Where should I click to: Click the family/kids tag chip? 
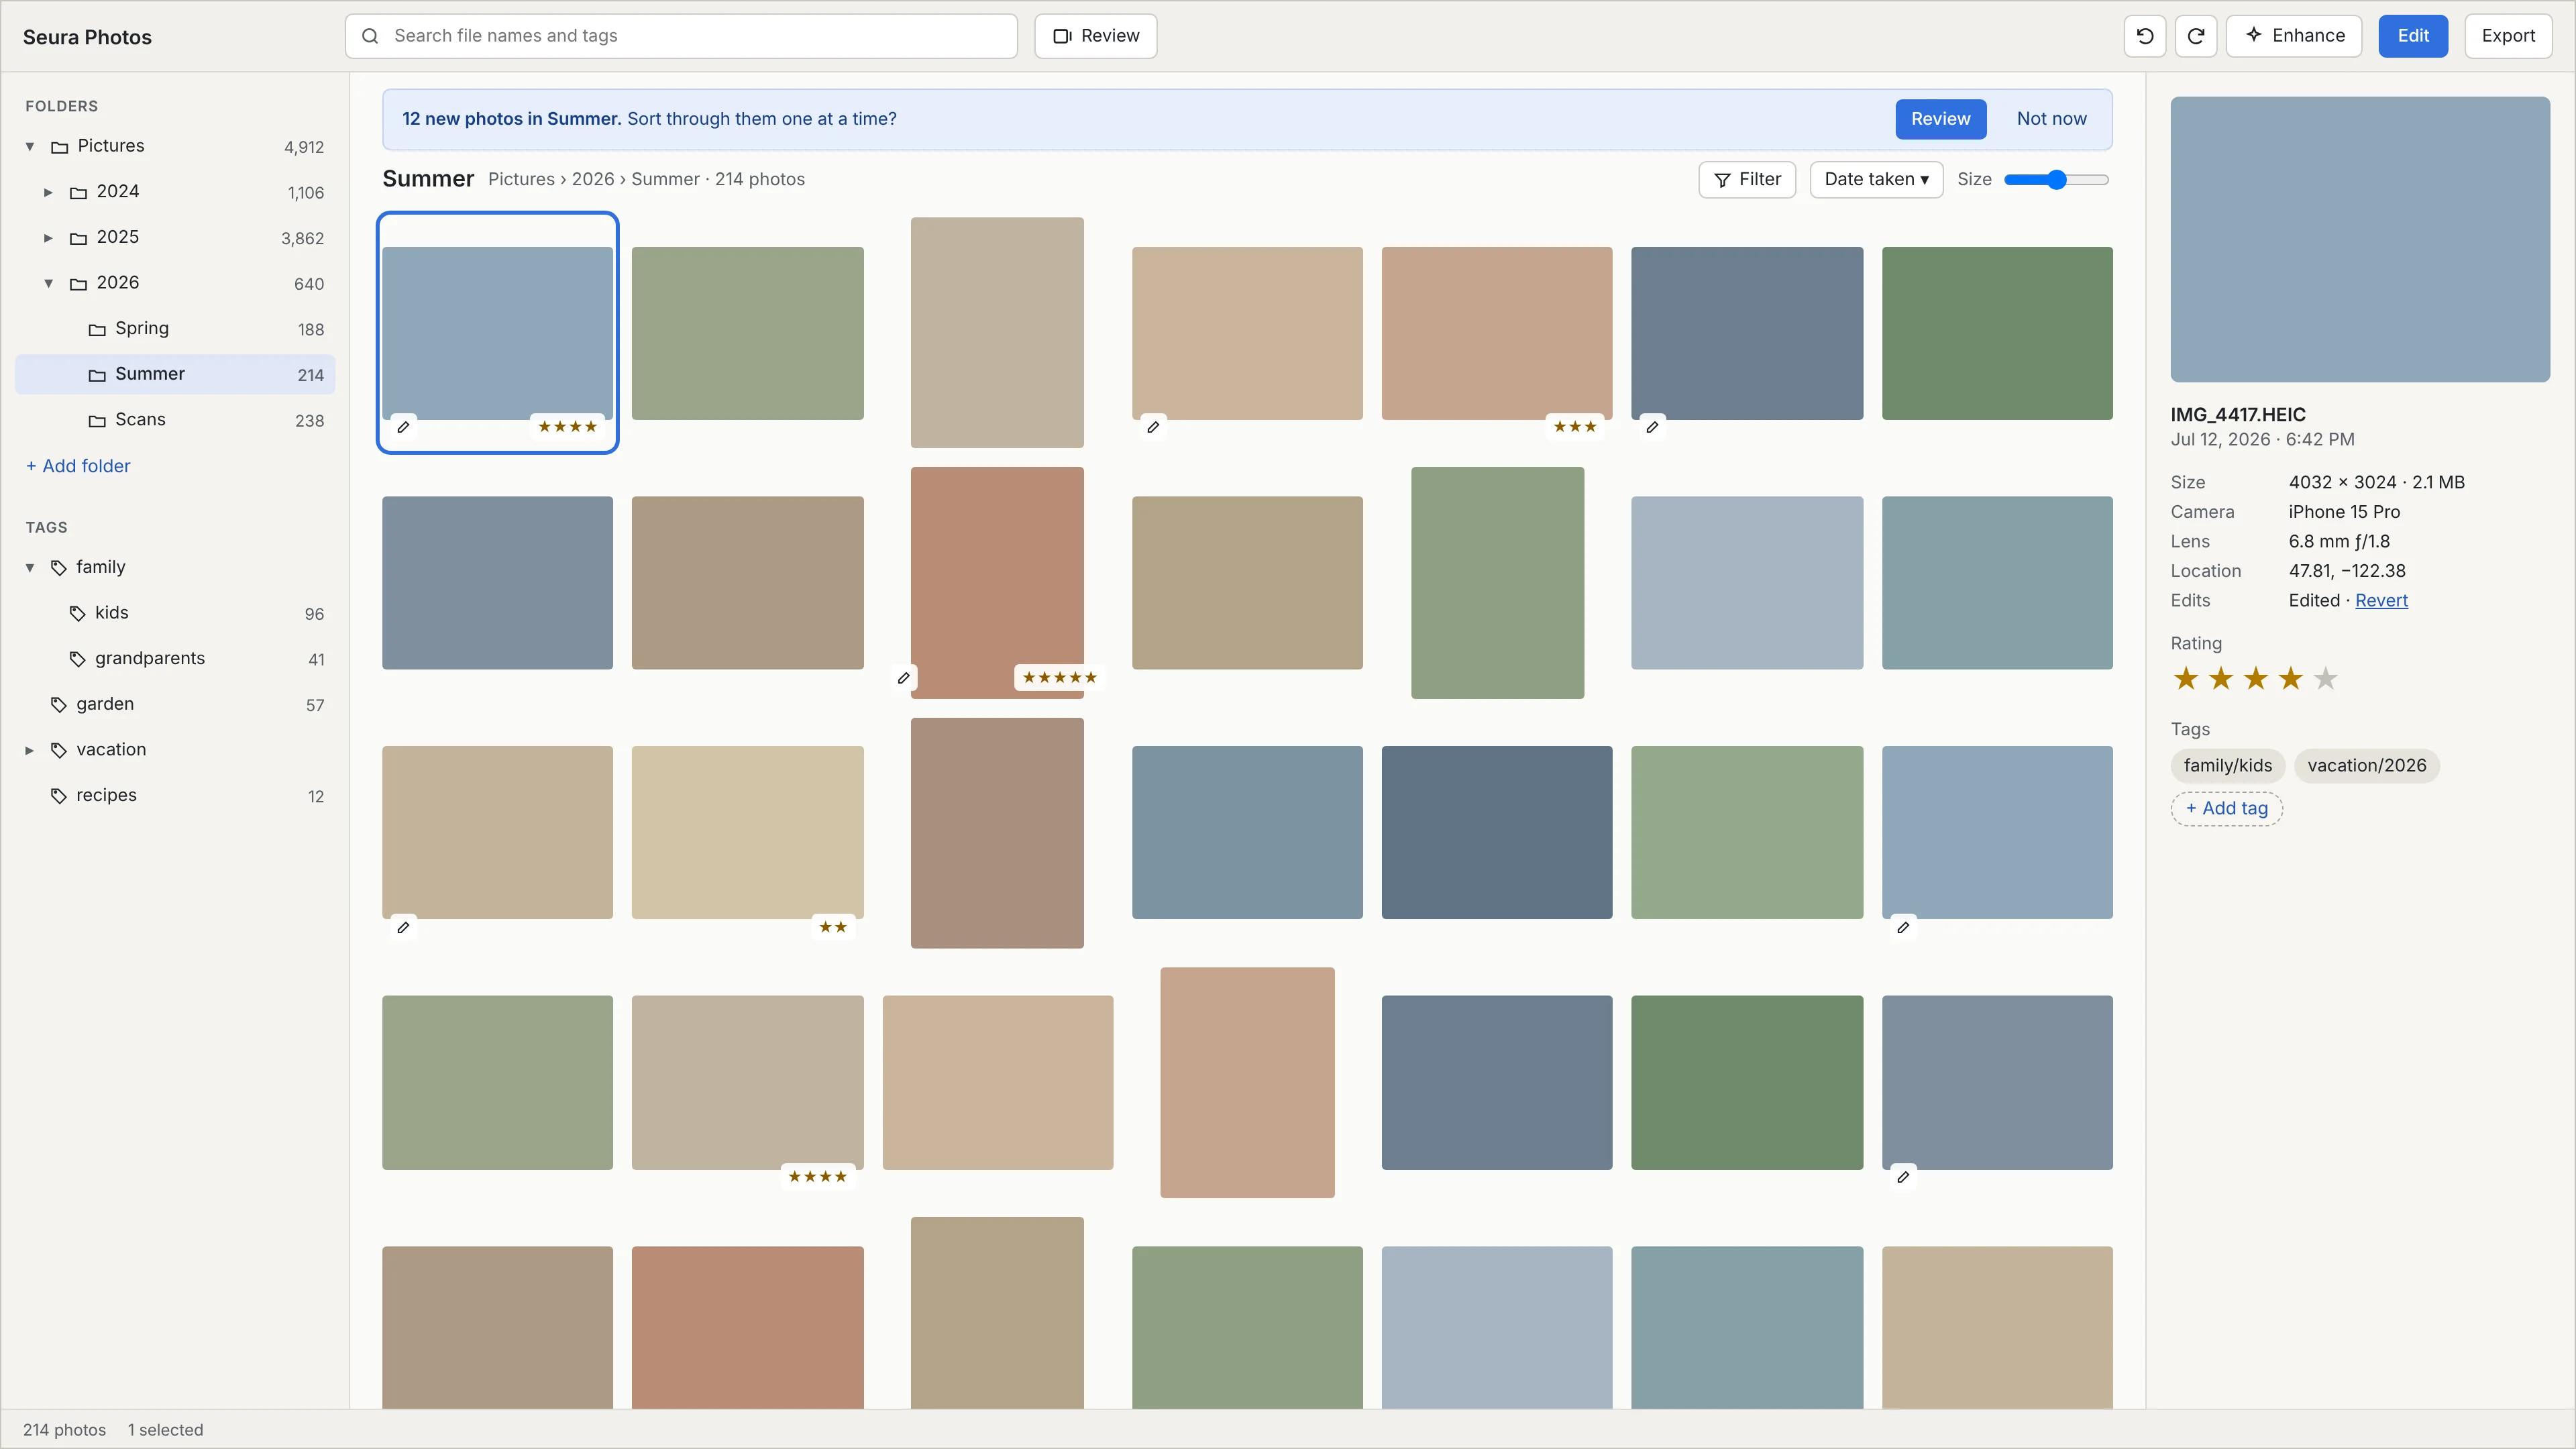pos(2227,766)
